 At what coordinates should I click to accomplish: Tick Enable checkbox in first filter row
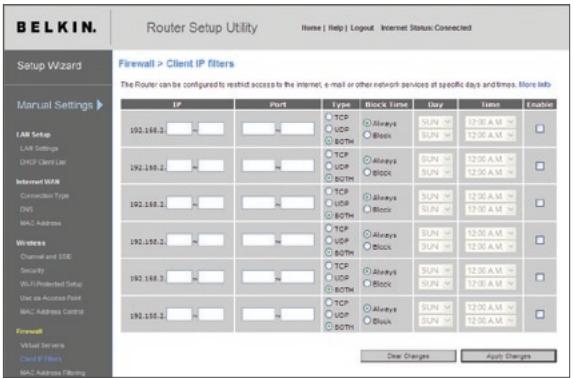click(540, 129)
